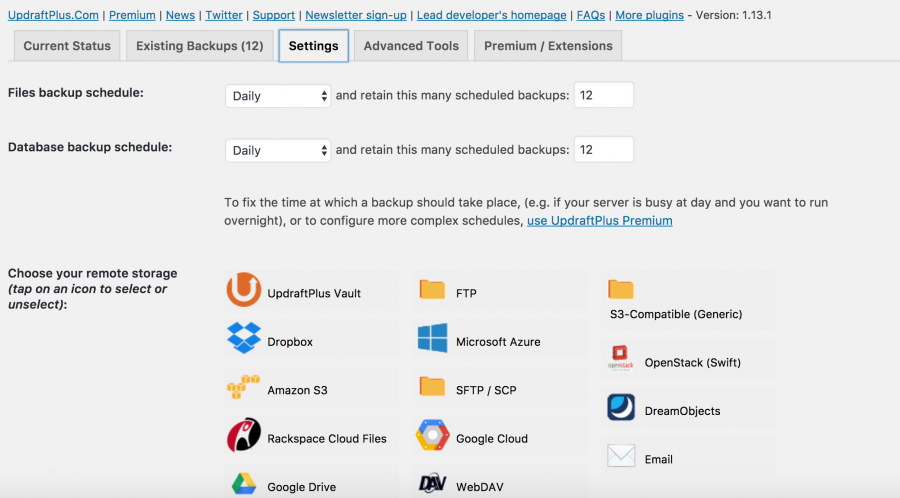Screen dimensions: 900x498
Task: Follow the More plugins link
Action: click(x=649, y=15)
